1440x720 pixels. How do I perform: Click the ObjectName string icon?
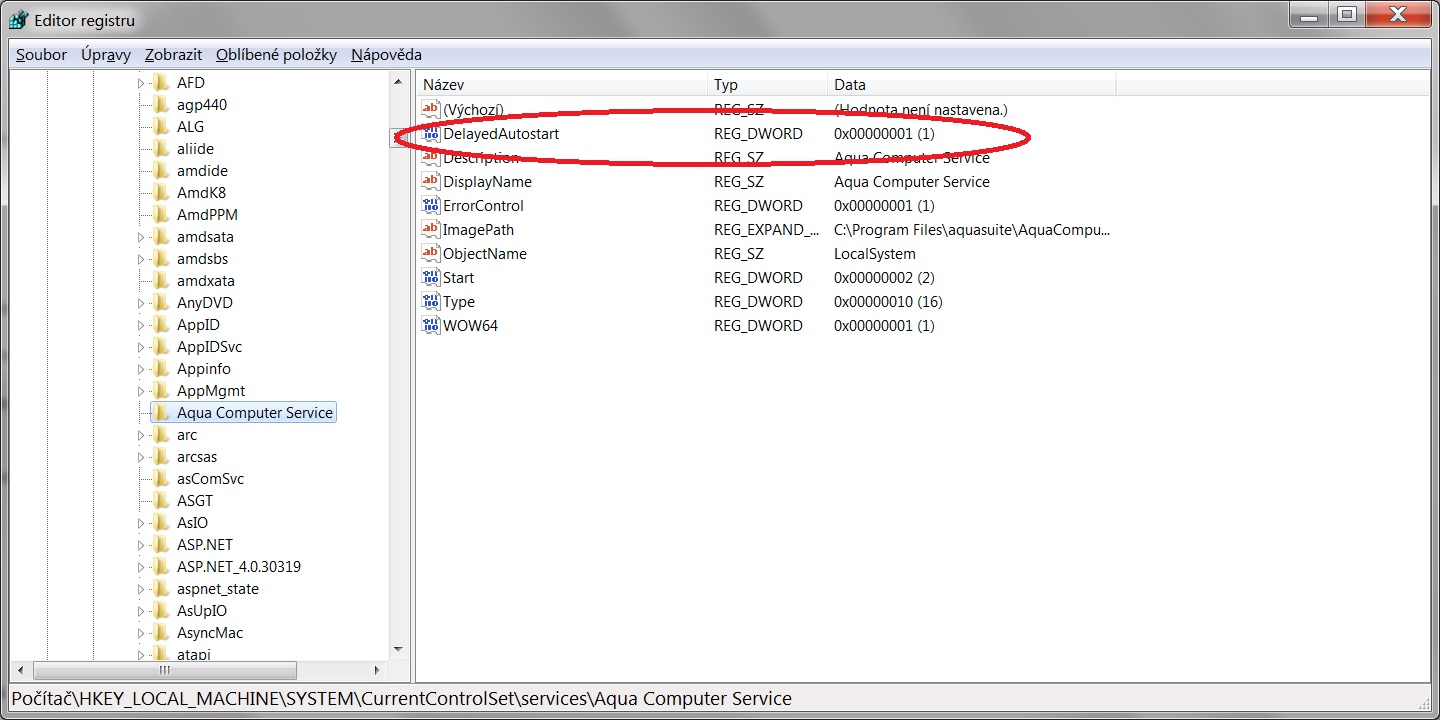click(x=431, y=254)
